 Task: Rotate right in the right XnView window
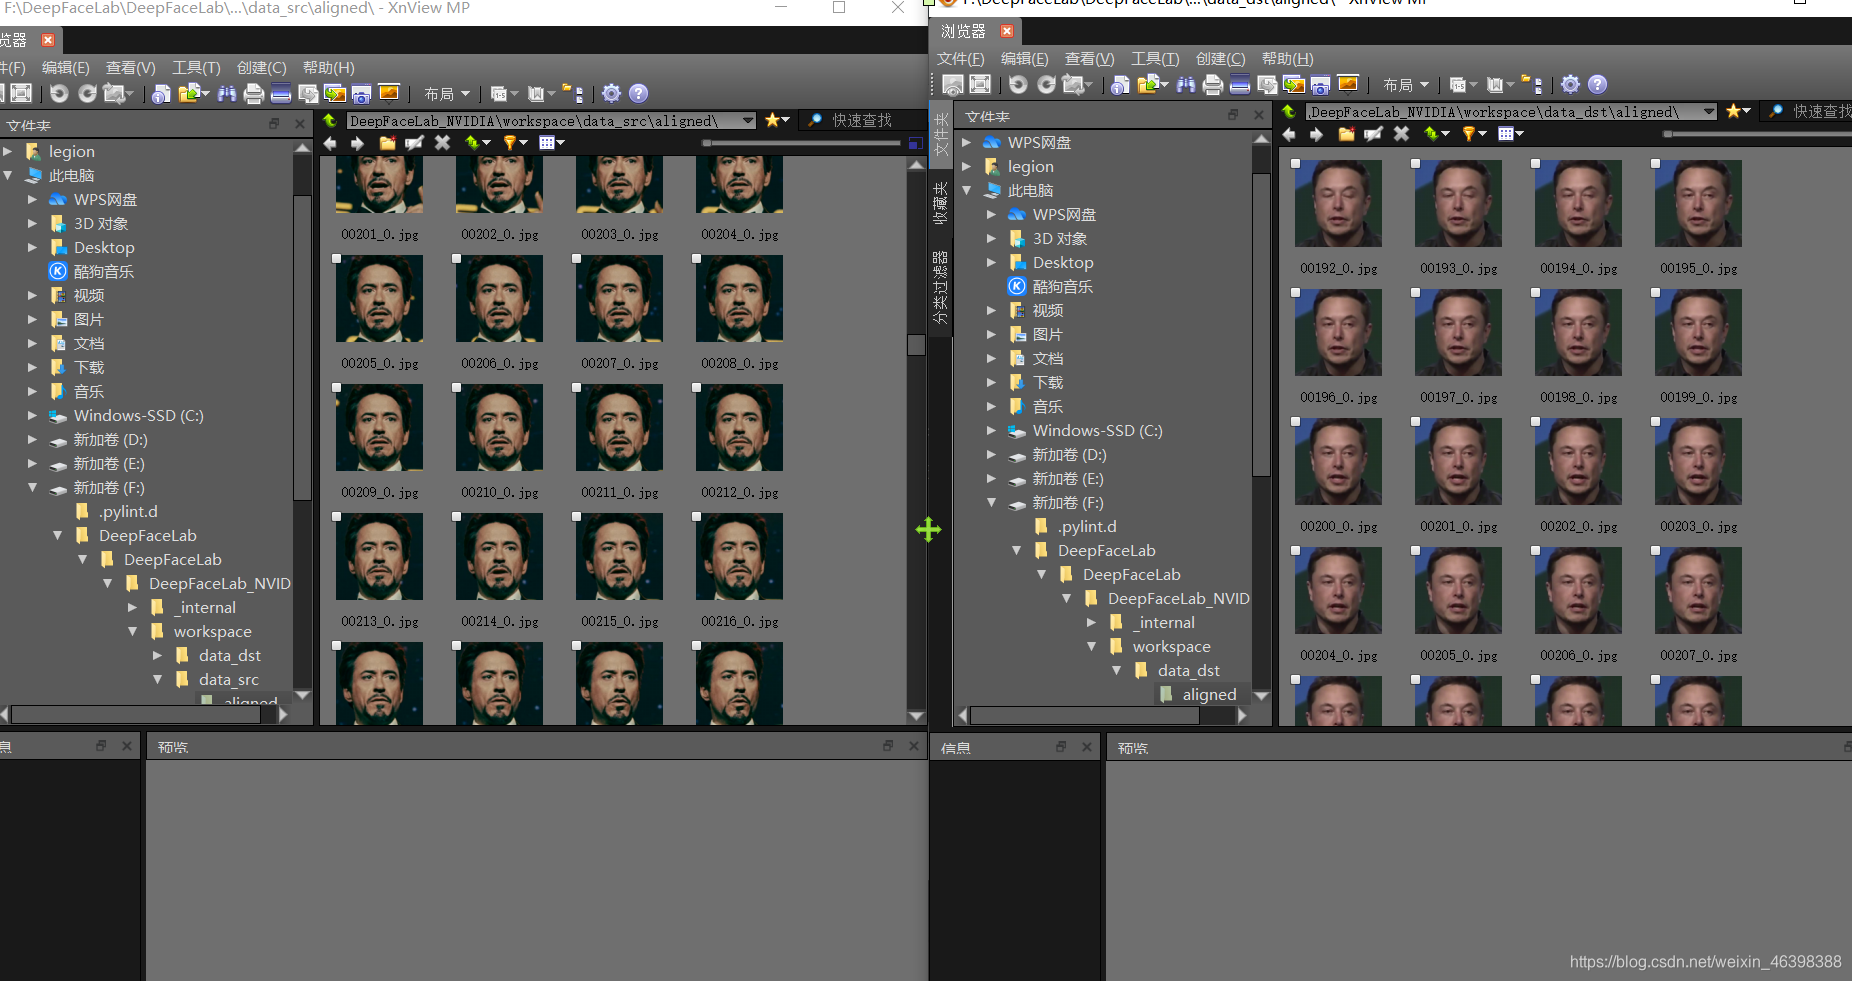[x=1047, y=84]
